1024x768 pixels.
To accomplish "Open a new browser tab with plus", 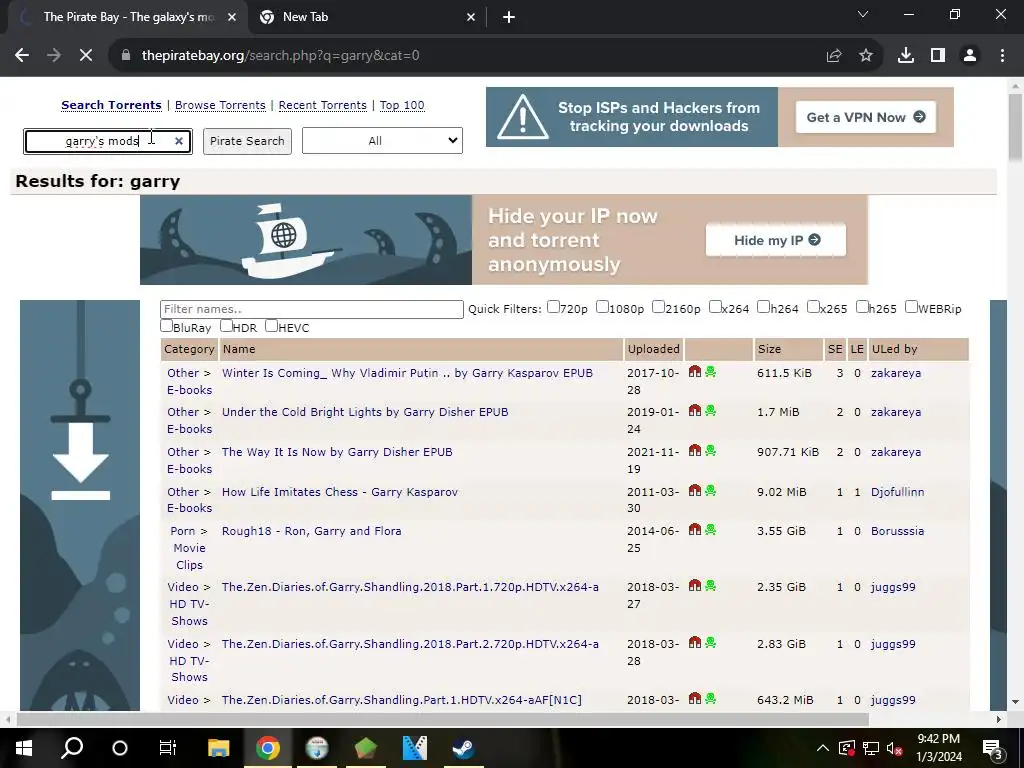I will [509, 17].
